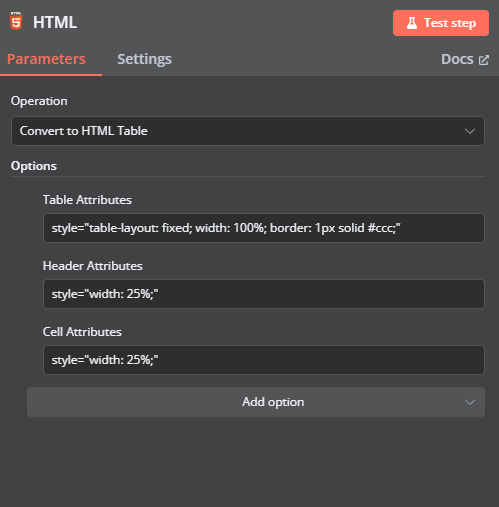Click the Test step button
Screen dimensions: 499x507
pos(441,23)
